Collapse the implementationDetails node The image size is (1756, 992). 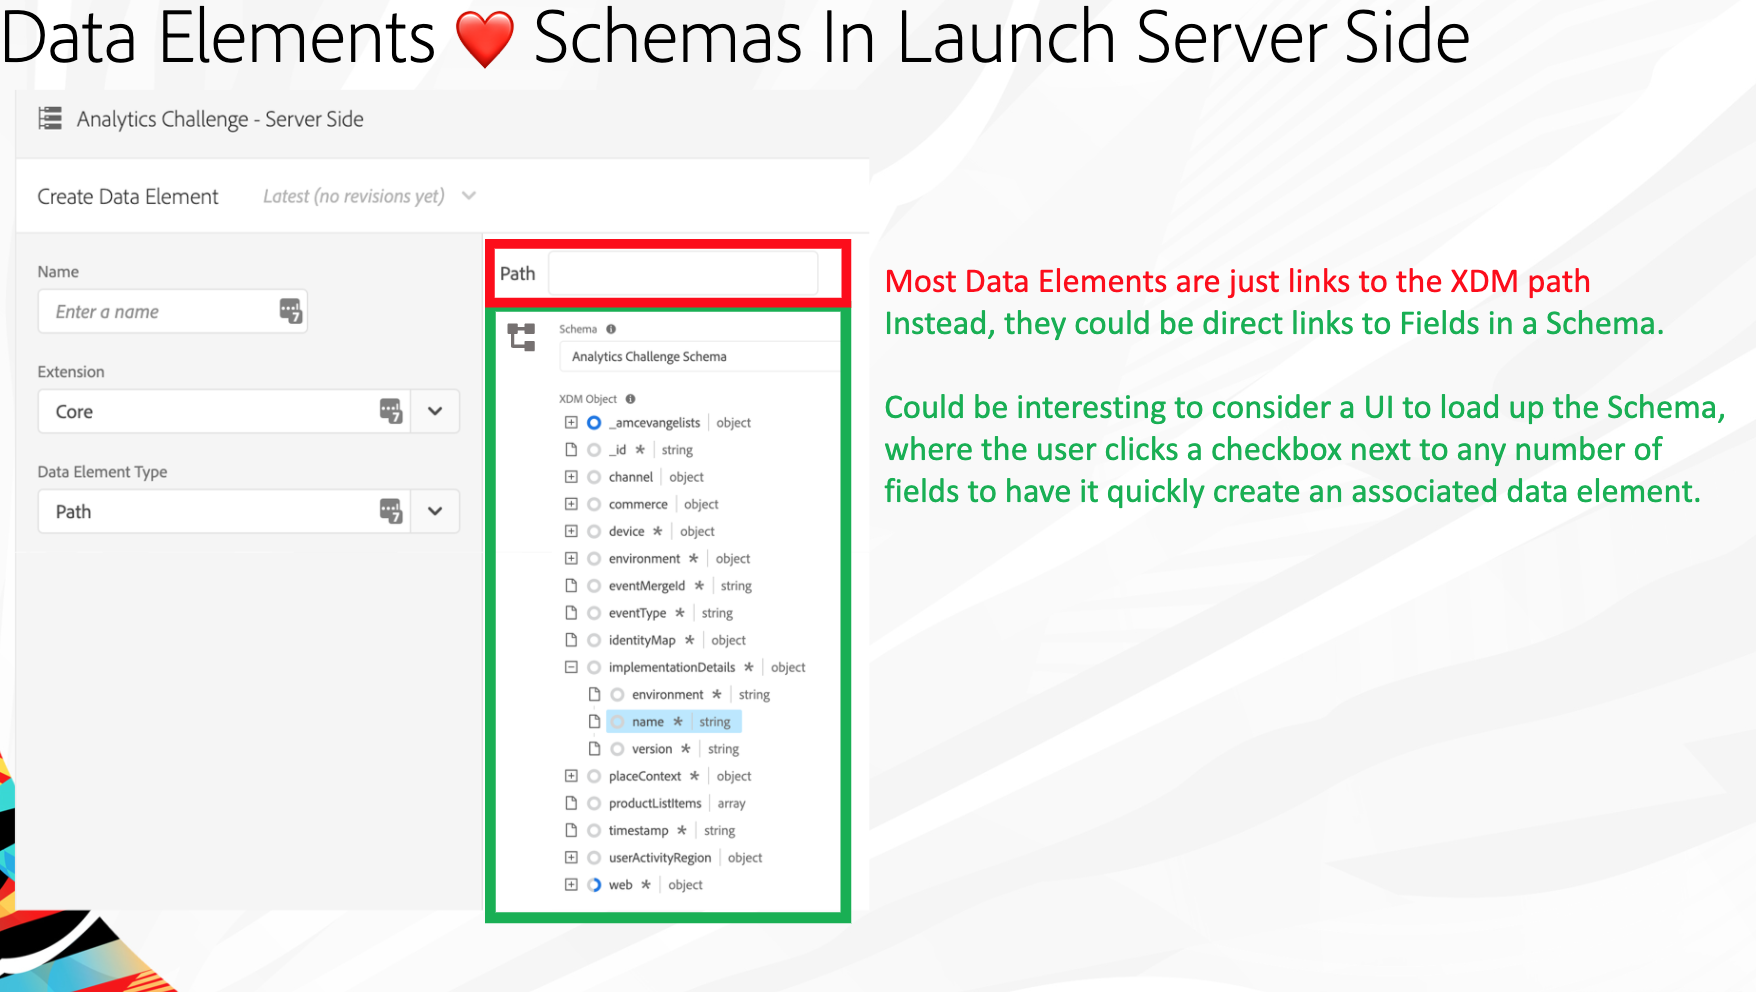click(x=571, y=667)
